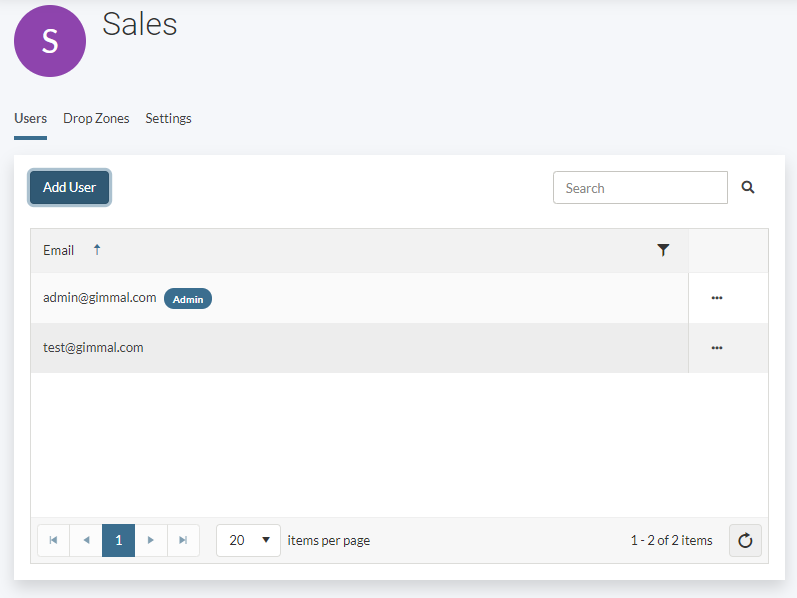The height and width of the screenshot is (598, 797).
Task: Select the Users tab
Action: [x=30, y=118]
